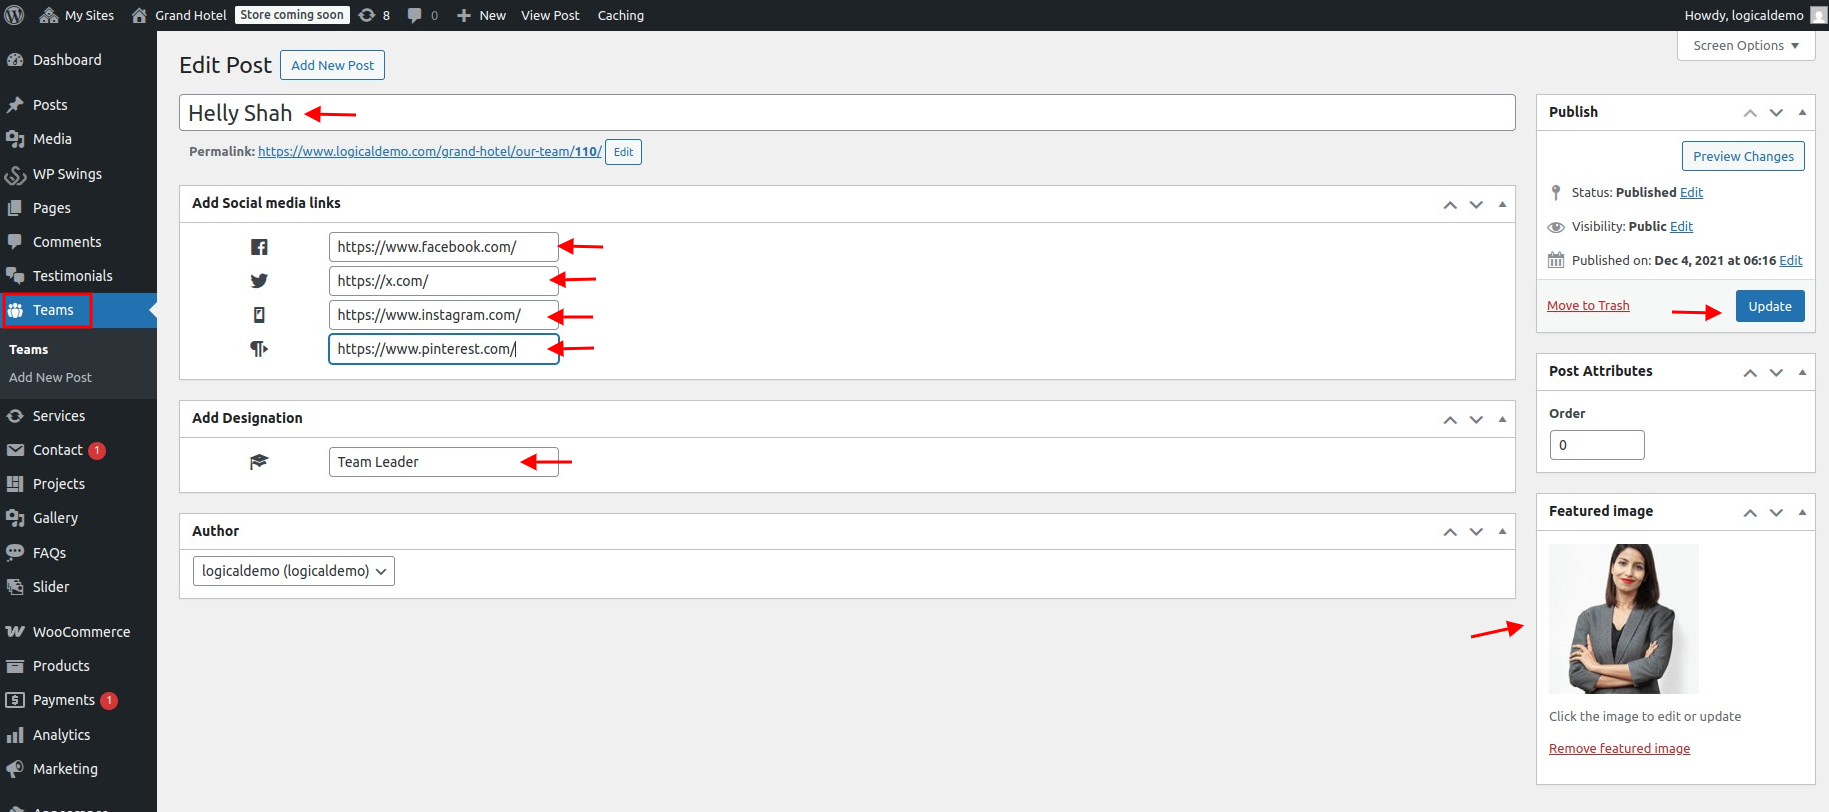1829x812 pixels.
Task: Open the updates icon showing 8
Action: tap(374, 15)
